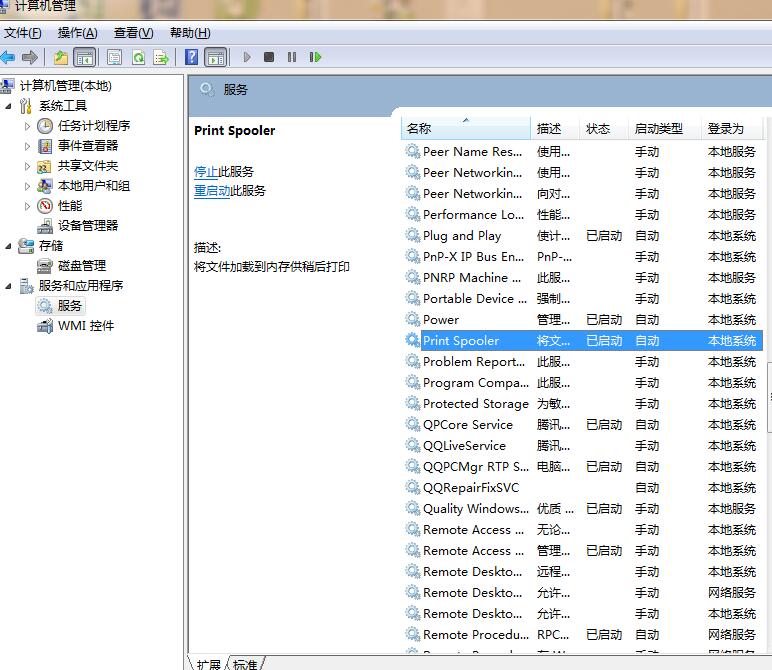Select the Print Spooler service row
Image resolution: width=772 pixels, height=670 pixels.
[582, 341]
